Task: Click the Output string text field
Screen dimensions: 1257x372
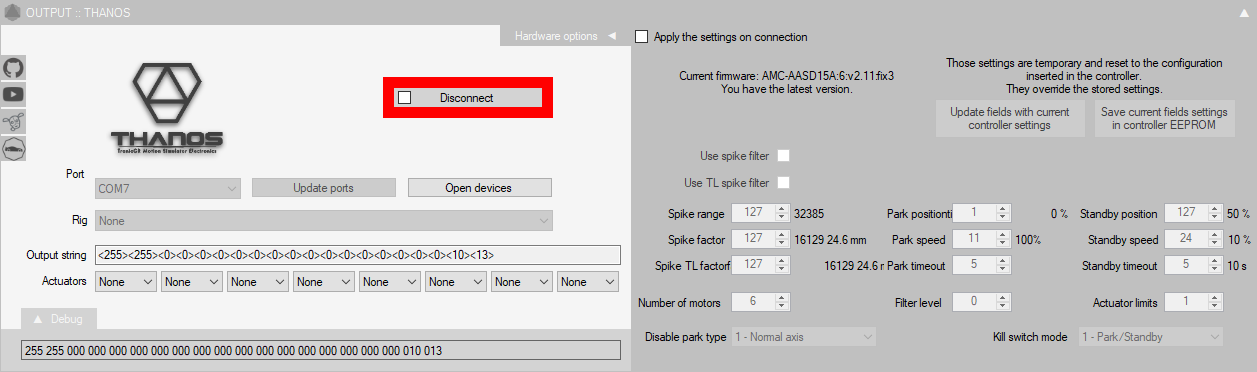Action: (358, 254)
